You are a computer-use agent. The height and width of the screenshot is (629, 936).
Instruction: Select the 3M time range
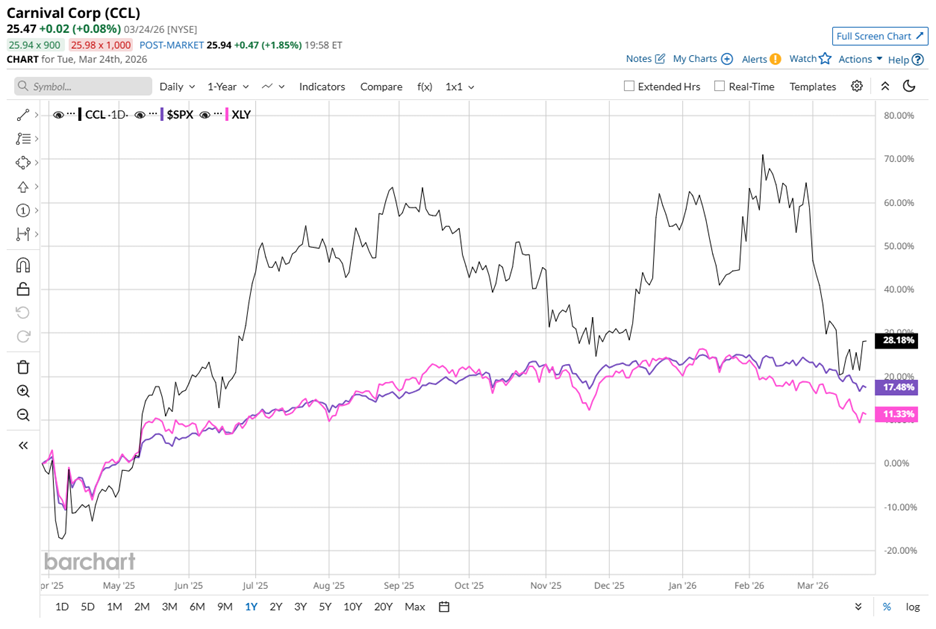[170, 607]
